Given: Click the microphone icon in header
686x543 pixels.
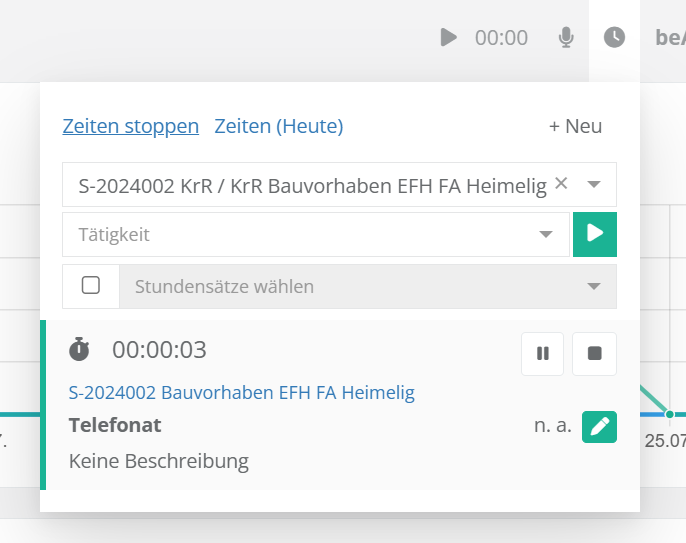Looking at the screenshot, I should (x=566, y=38).
